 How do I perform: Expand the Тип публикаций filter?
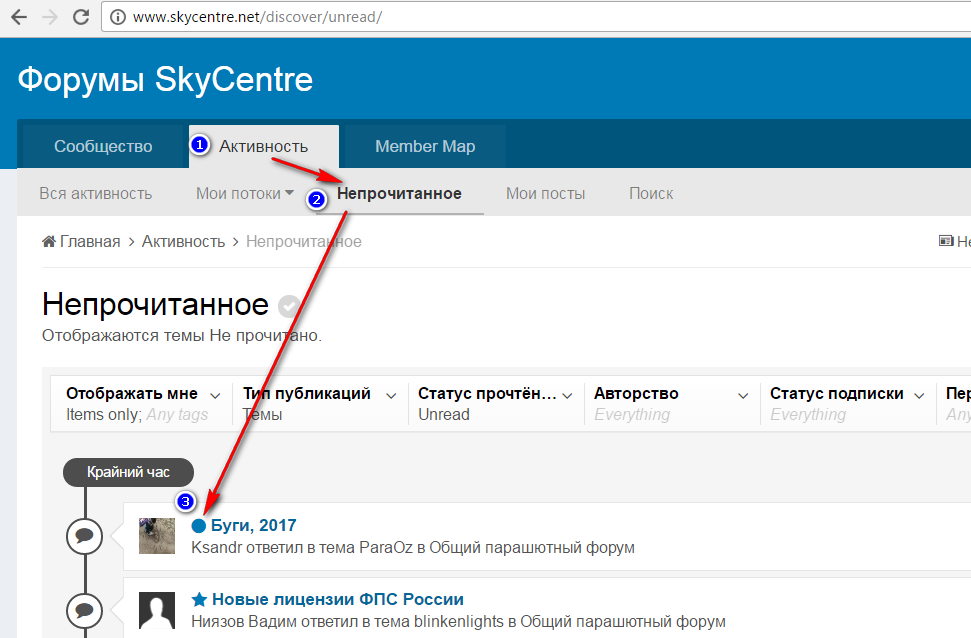coord(320,403)
